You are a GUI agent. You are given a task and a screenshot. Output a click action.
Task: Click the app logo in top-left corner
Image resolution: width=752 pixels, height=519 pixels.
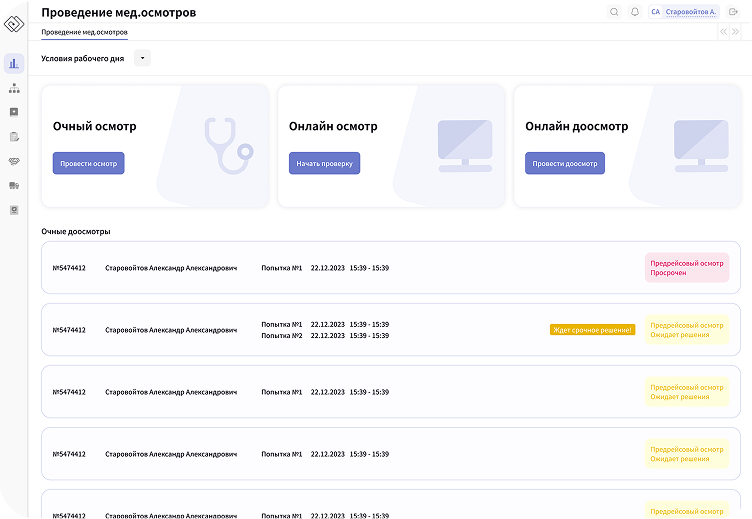[13, 22]
